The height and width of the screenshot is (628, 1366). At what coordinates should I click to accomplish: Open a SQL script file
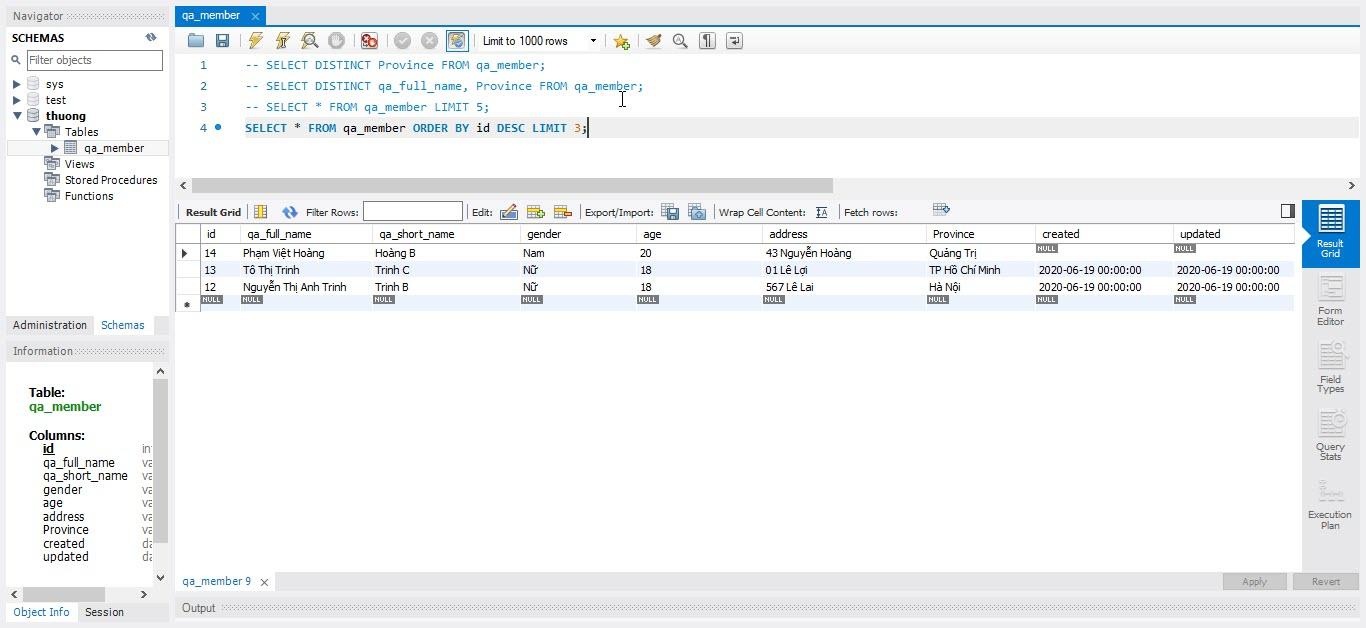click(x=196, y=41)
